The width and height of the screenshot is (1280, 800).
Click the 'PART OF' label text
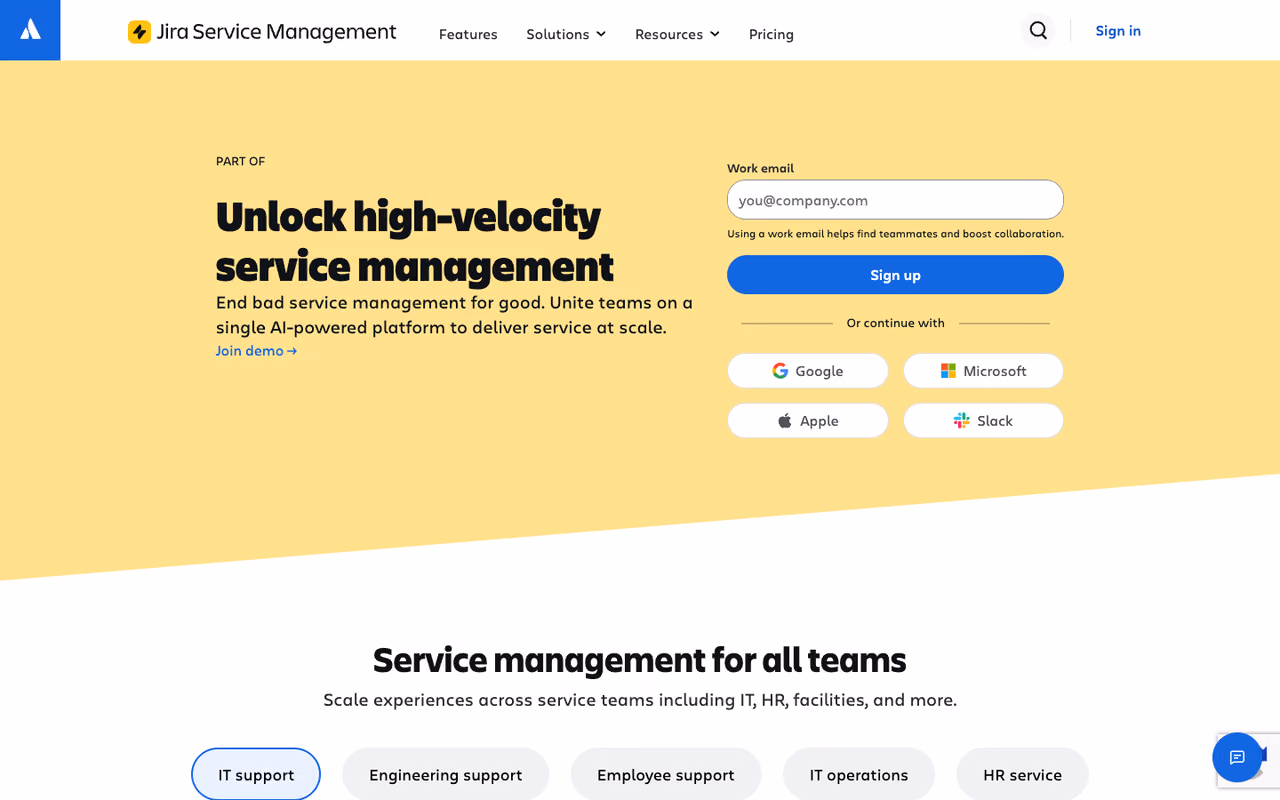click(240, 161)
